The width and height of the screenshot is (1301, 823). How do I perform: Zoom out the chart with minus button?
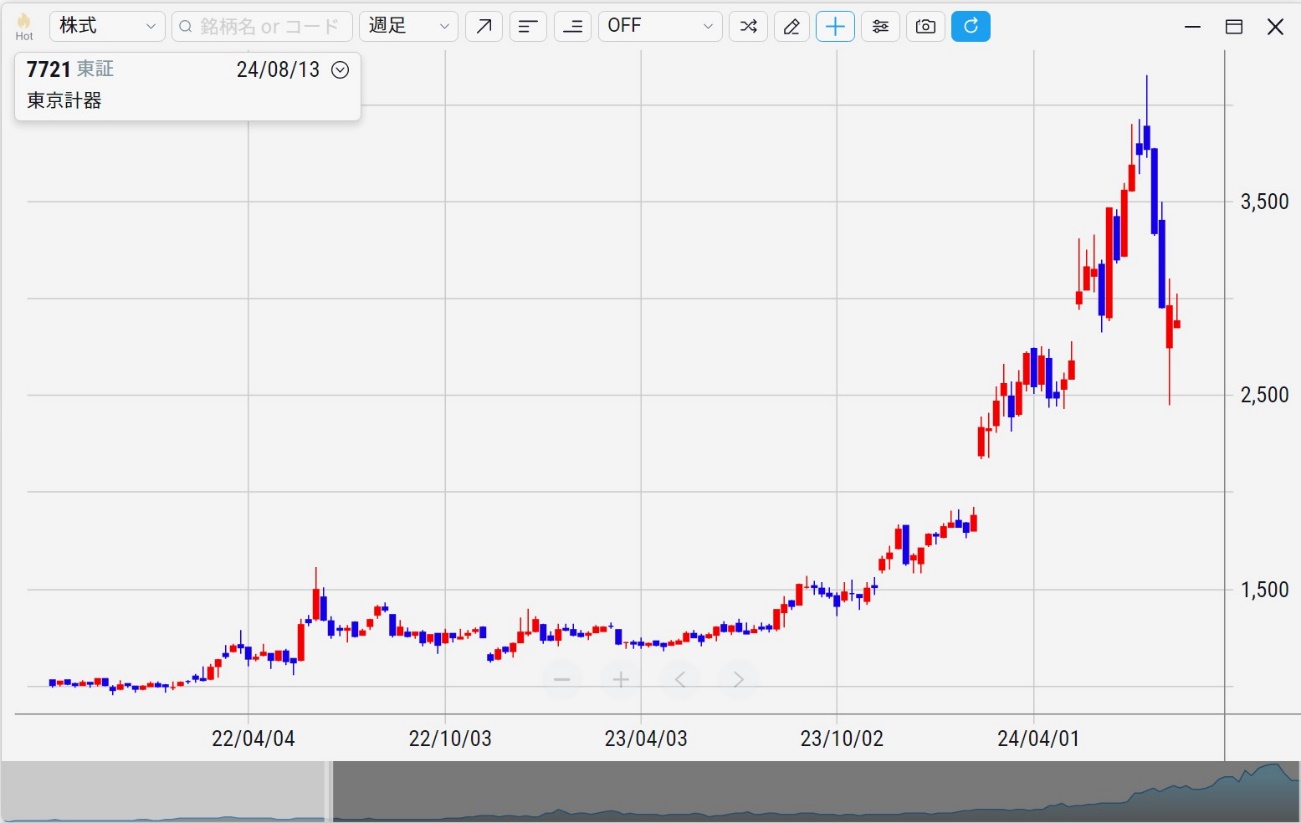[x=562, y=680]
